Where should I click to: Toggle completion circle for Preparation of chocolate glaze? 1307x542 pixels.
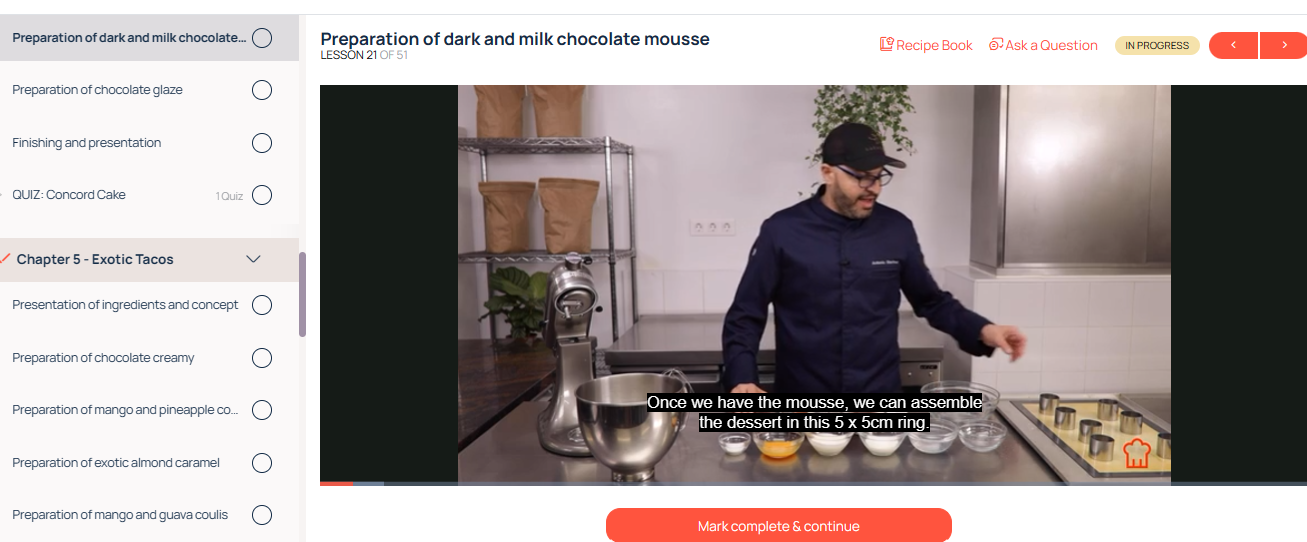262,90
